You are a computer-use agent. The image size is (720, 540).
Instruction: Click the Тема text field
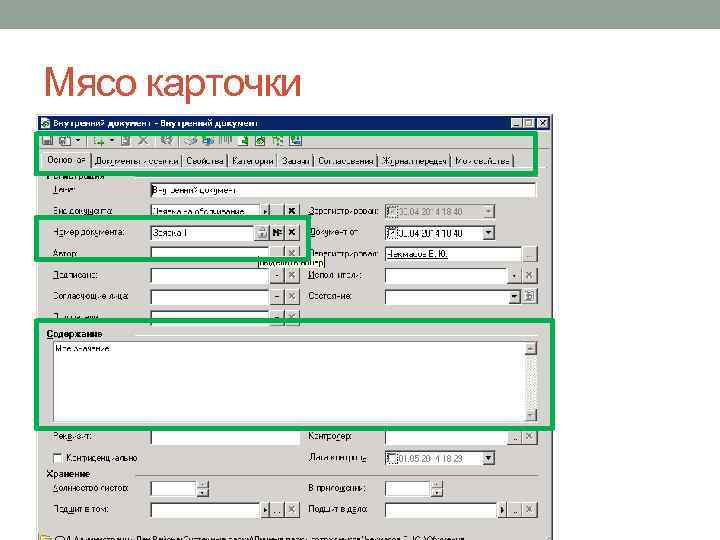343,190
